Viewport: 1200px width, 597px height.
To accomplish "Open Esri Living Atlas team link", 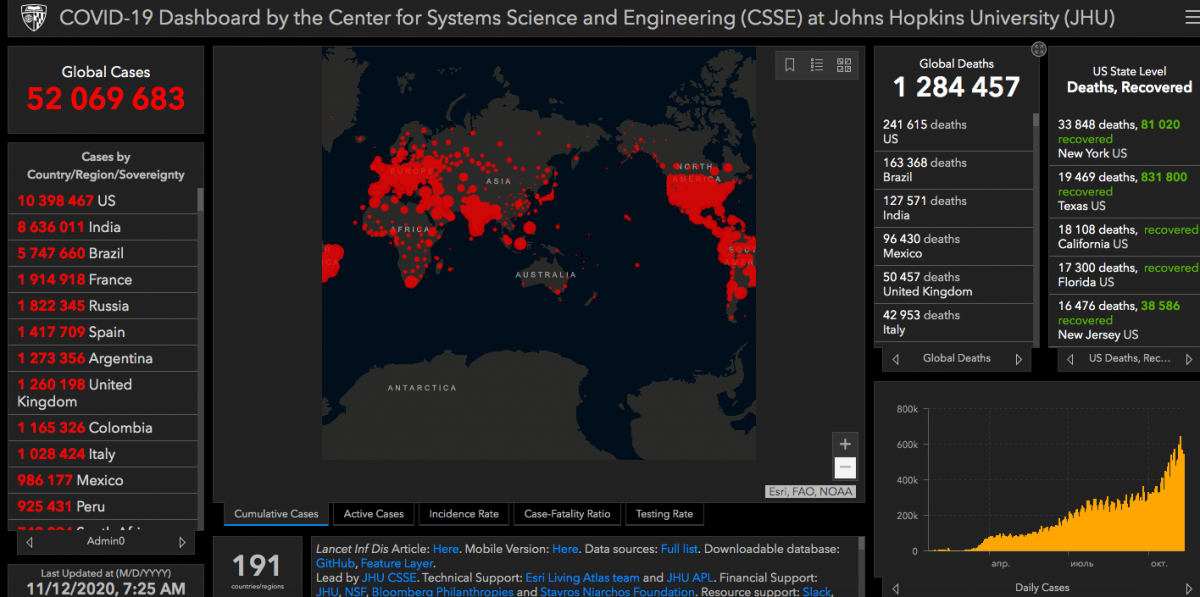I will point(582,578).
